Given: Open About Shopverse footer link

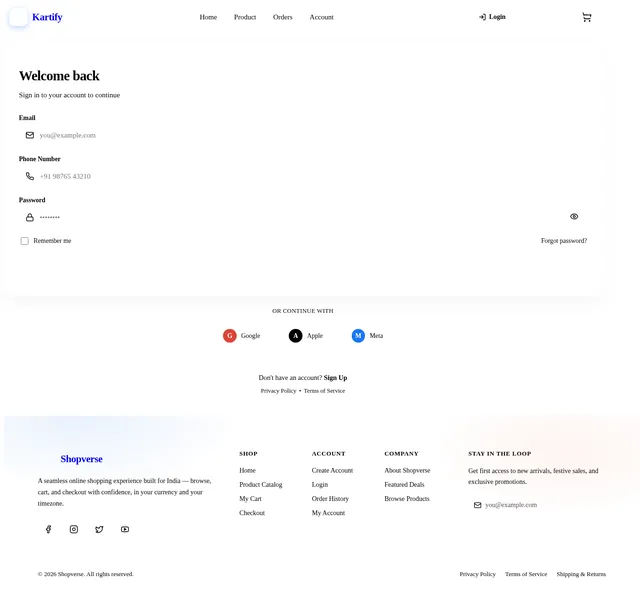Looking at the screenshot, I should coord(407,471).
